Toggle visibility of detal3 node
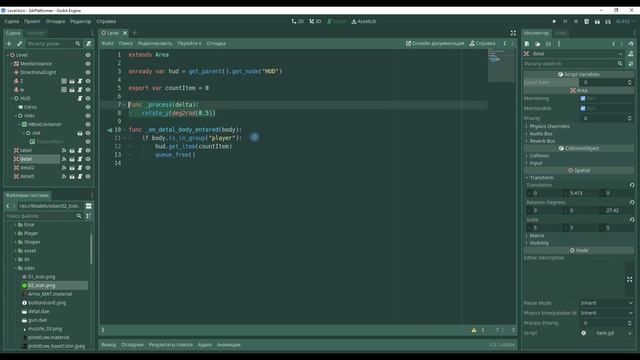This screenshot has height=360, width=640. pos(88,176)
